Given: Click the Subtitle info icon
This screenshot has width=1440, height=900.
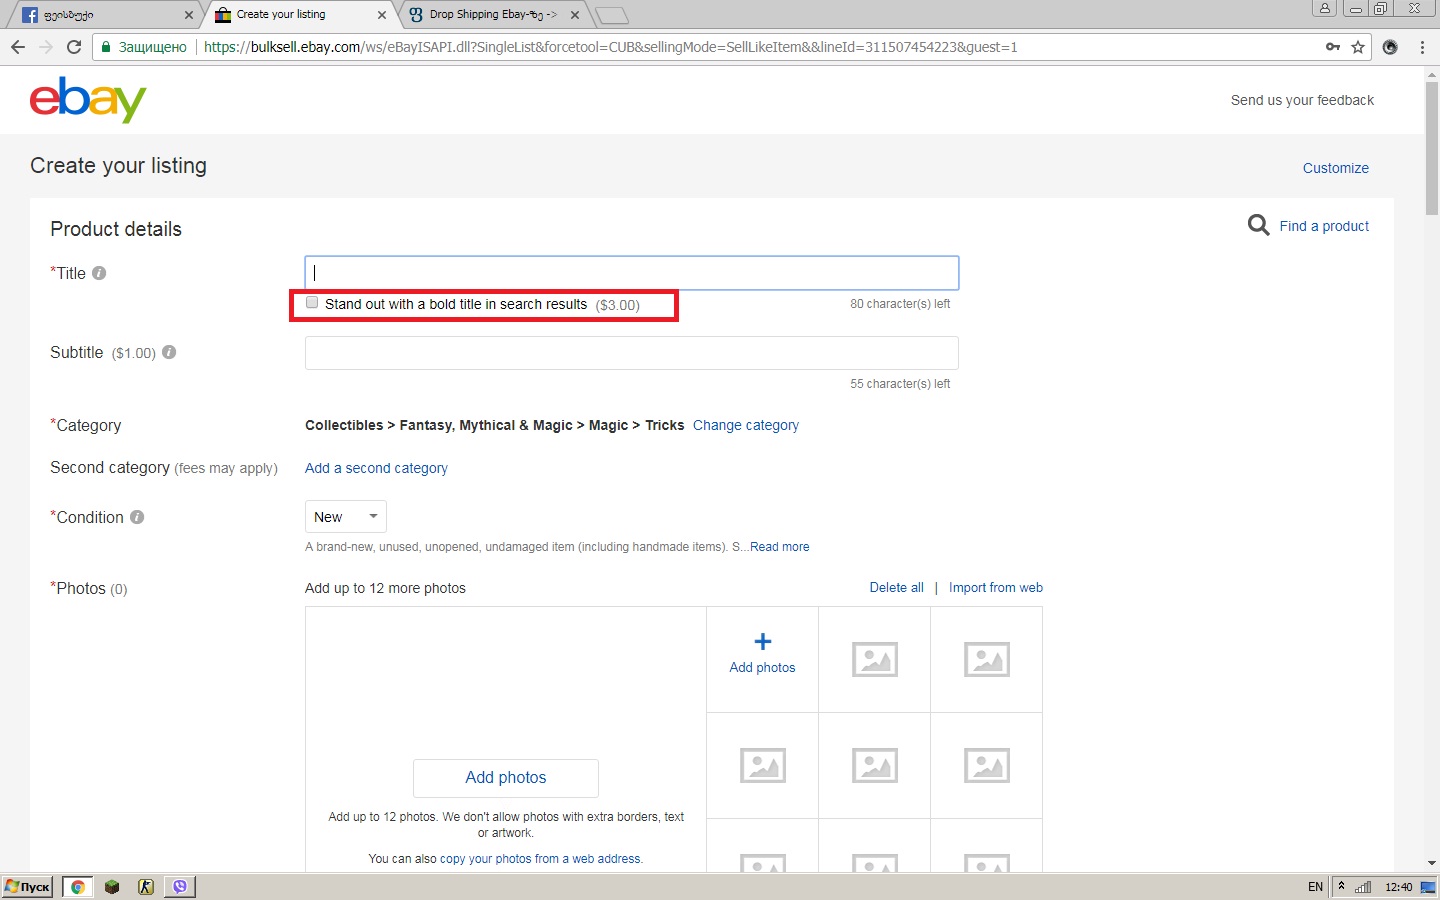Looking at the screenshot, I should point(169,352).
